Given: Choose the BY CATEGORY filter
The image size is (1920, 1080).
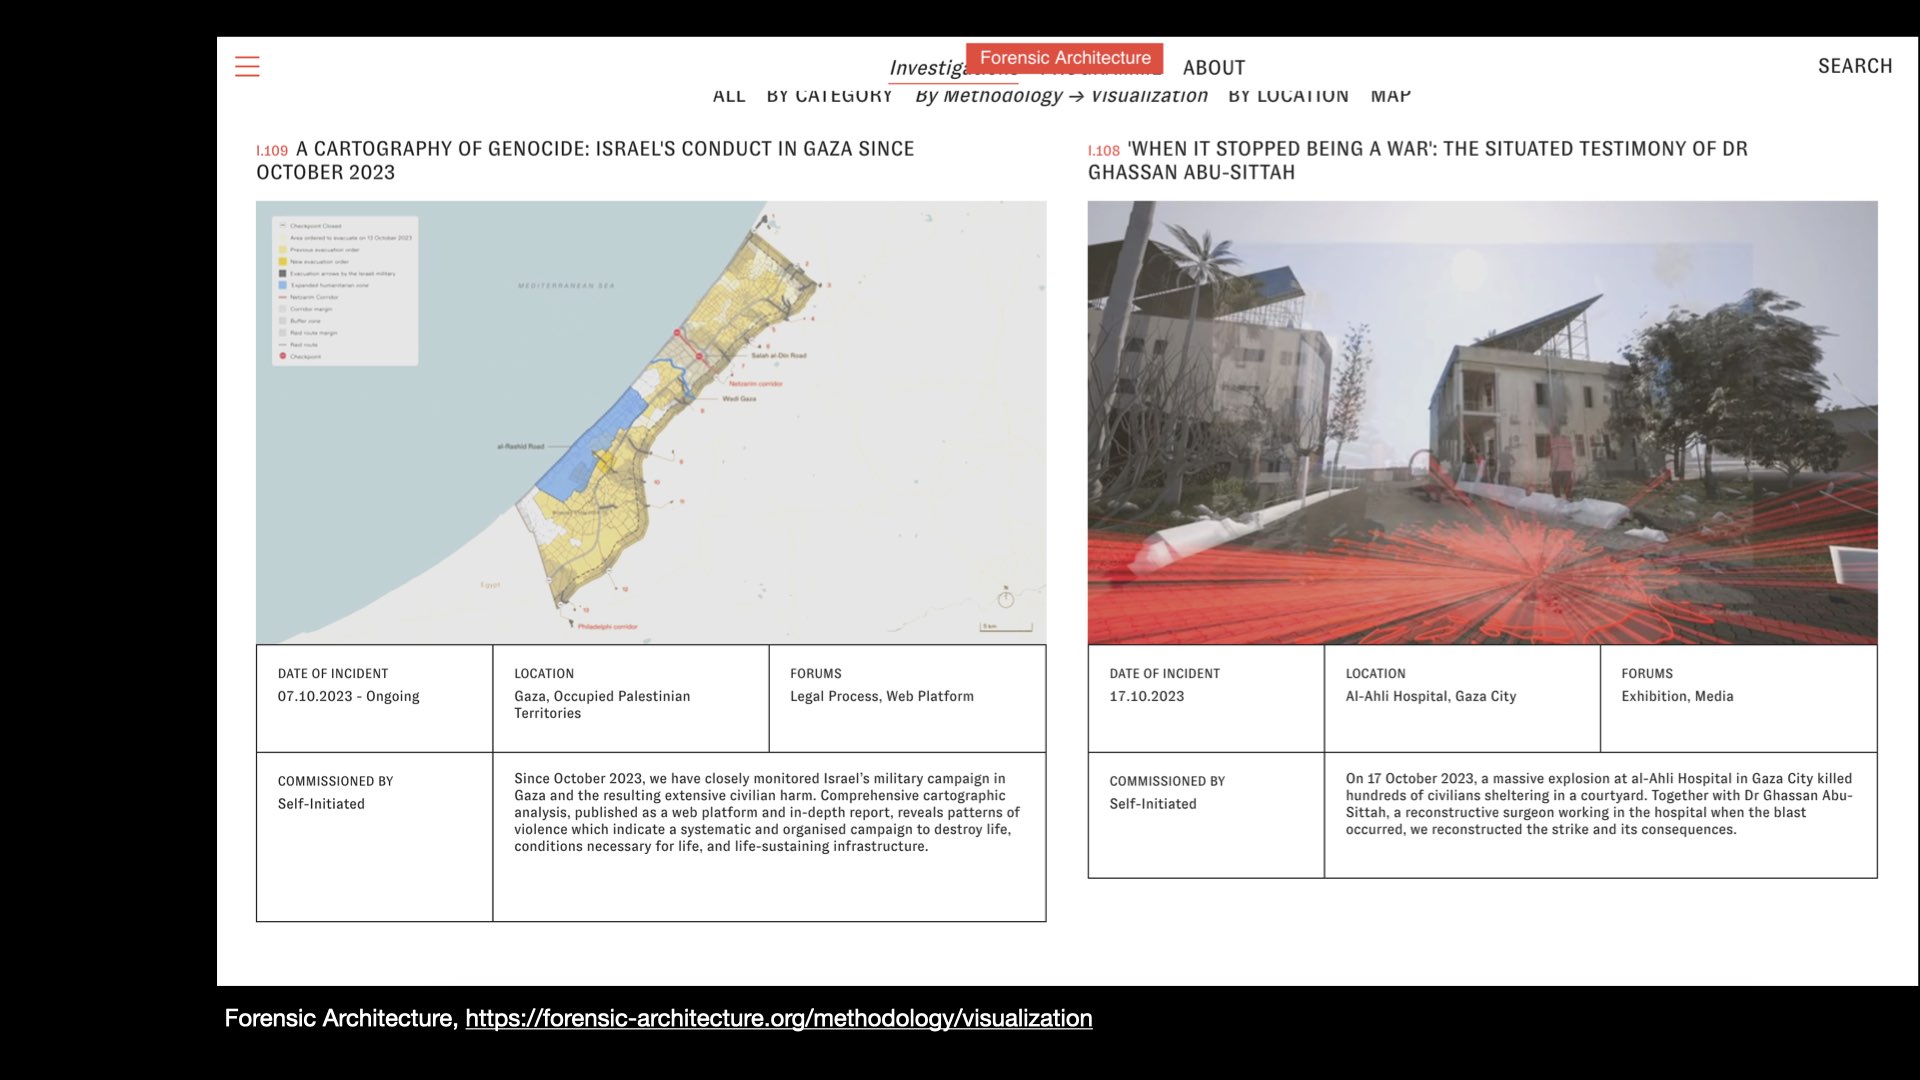Looking at the screenshot, I should tap(829, 96).
